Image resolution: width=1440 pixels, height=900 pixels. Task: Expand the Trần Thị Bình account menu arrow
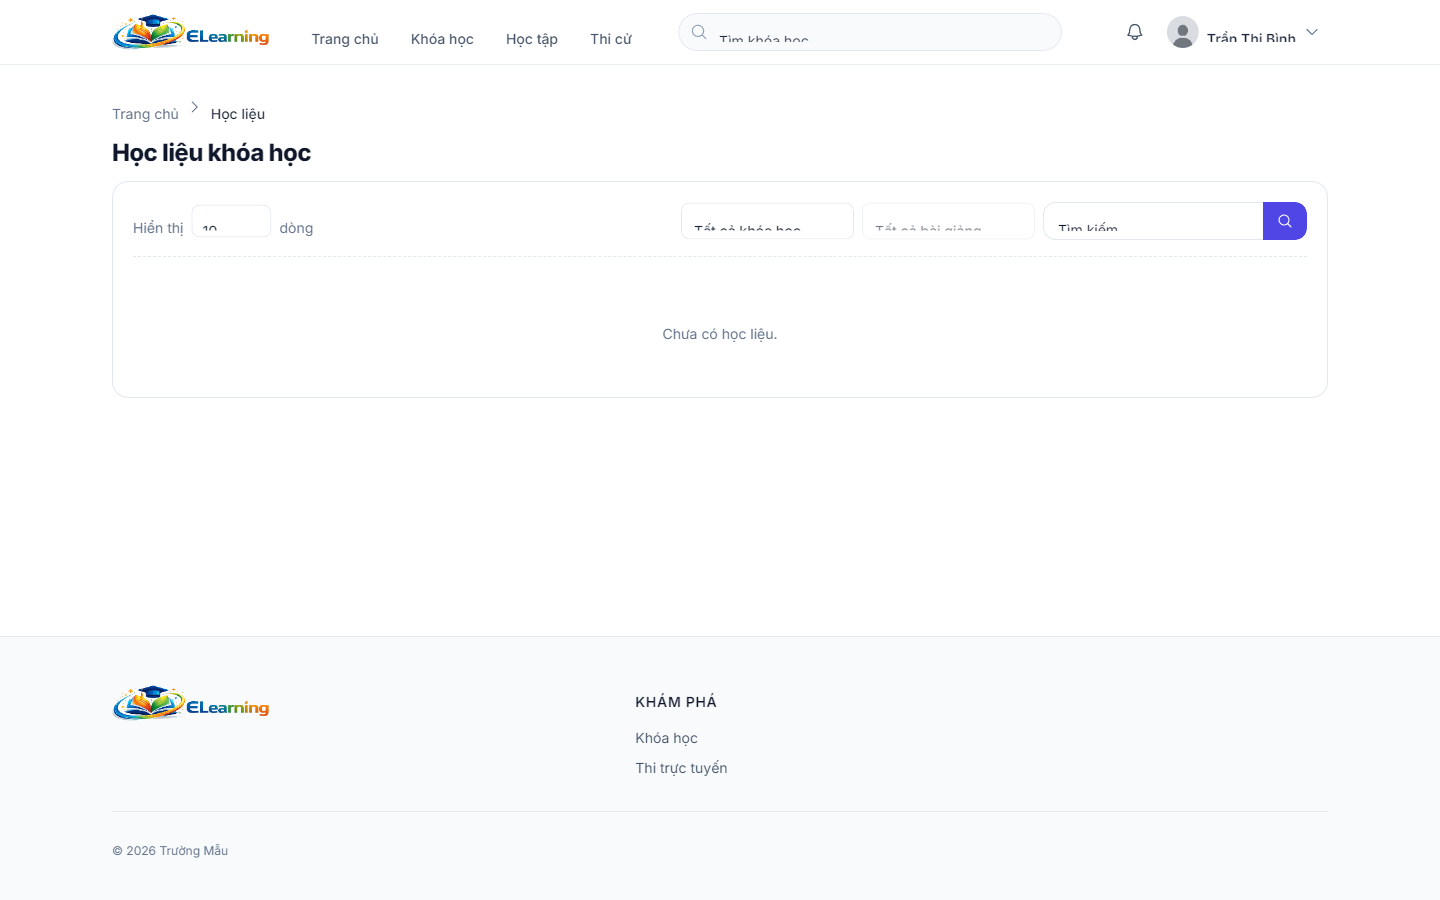[1312, 32]
